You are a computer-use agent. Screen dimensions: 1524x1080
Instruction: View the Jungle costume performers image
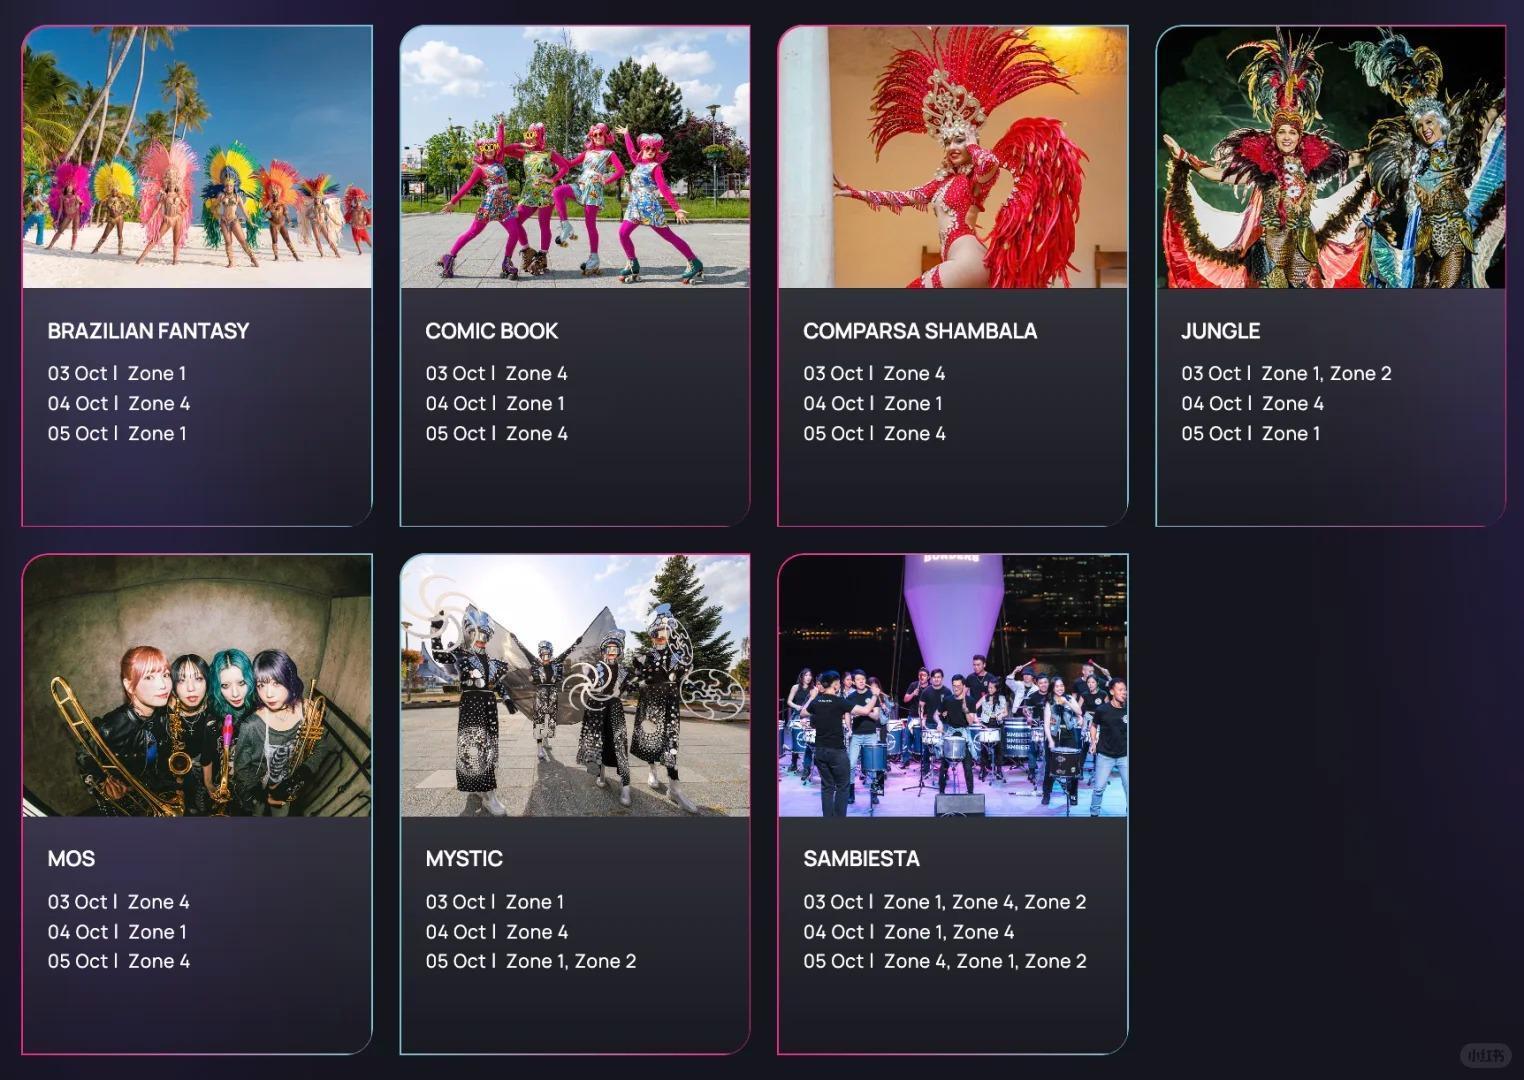(x=1331, y=158)
